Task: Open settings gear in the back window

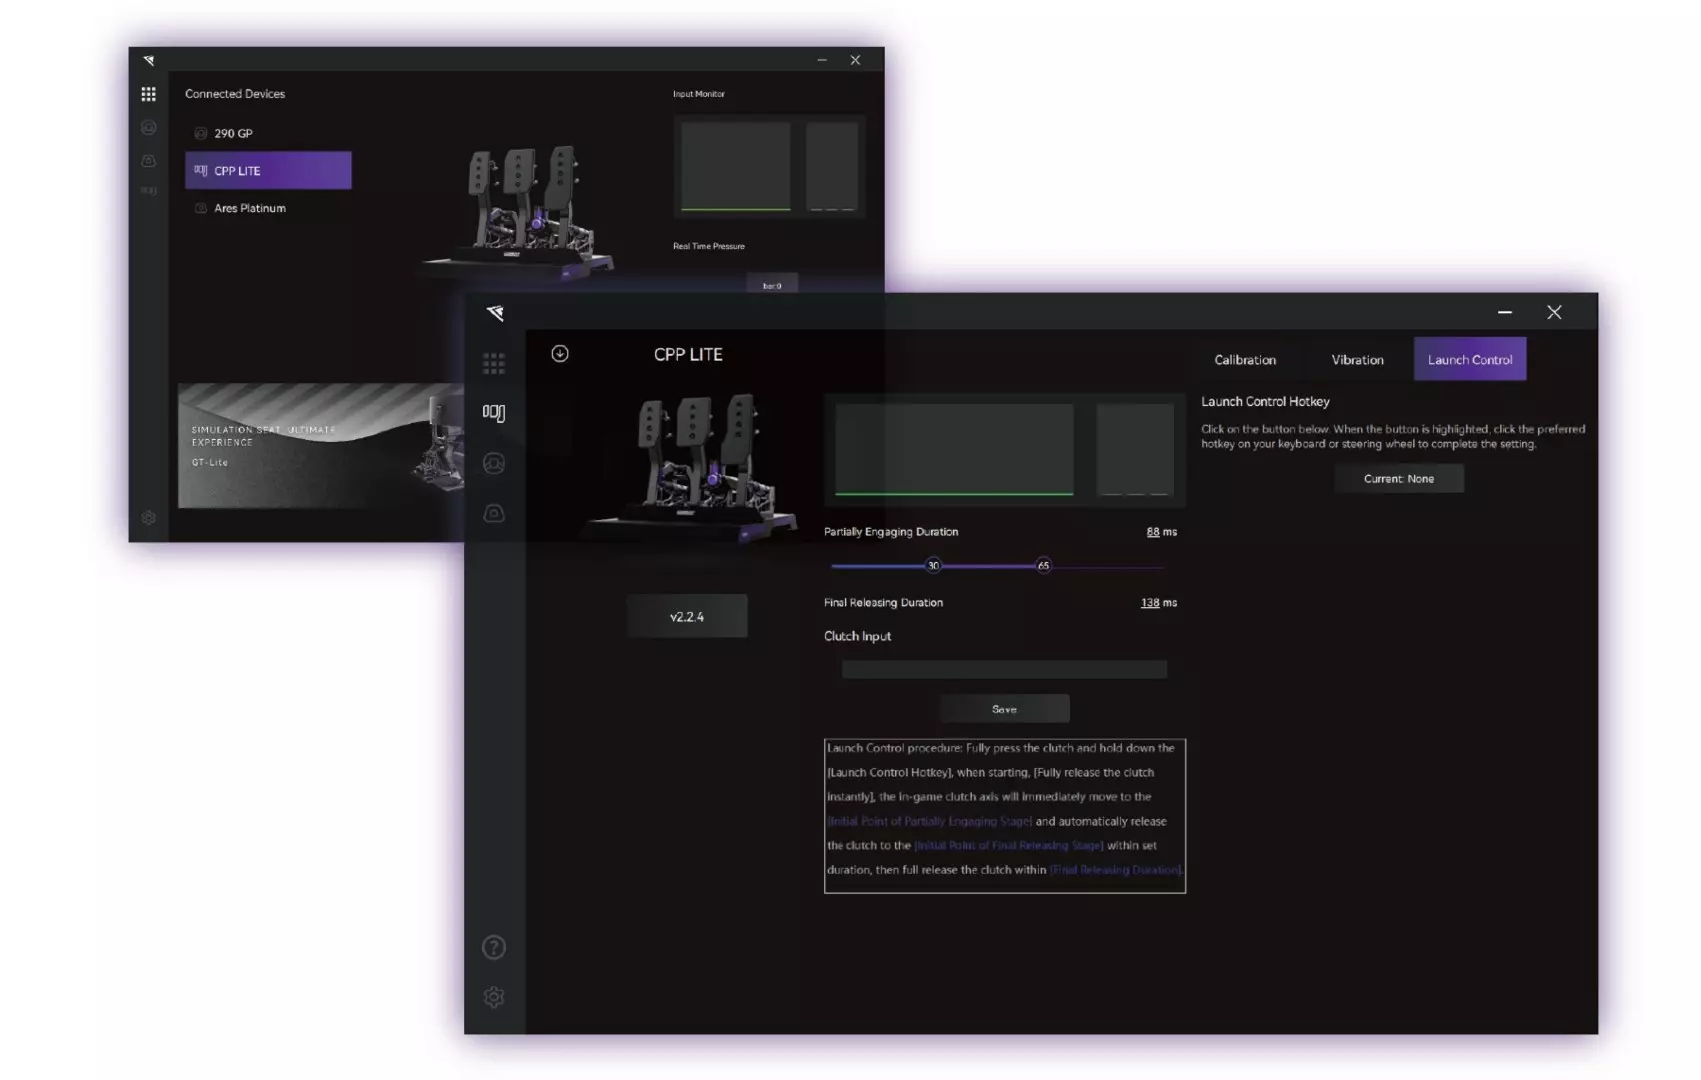Action: pyautogui.click(x=148, y=518)
